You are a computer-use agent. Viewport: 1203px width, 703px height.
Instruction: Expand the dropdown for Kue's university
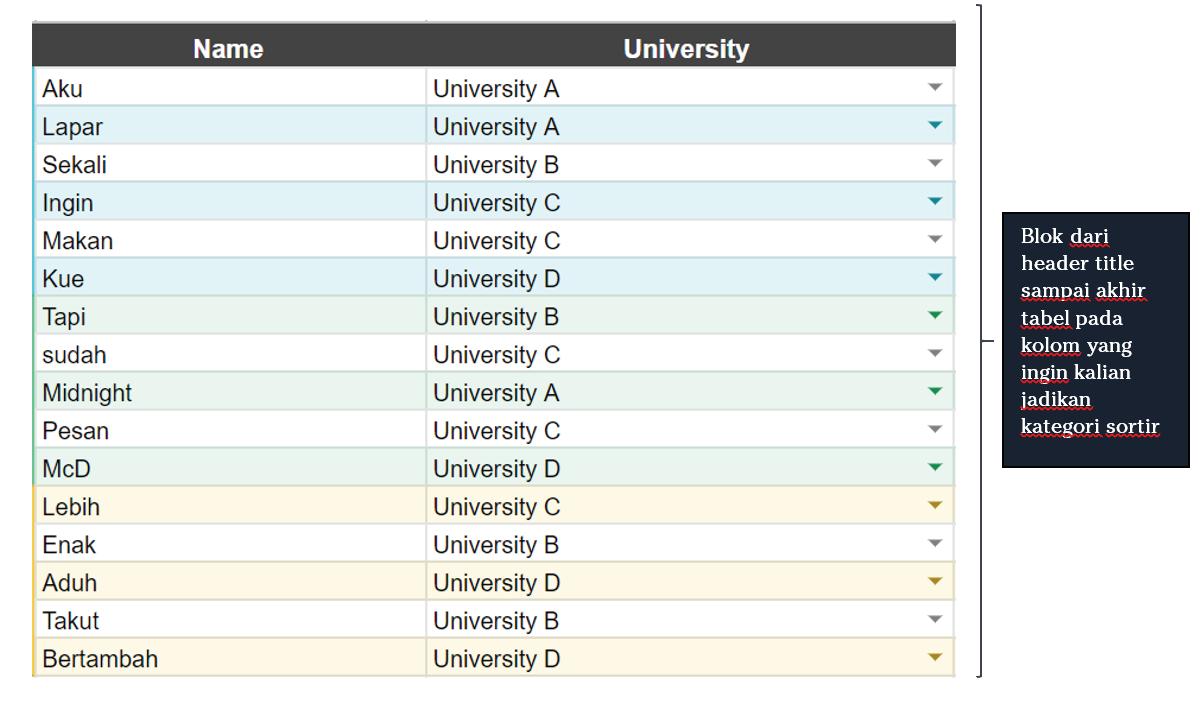[x=935, y=278]
